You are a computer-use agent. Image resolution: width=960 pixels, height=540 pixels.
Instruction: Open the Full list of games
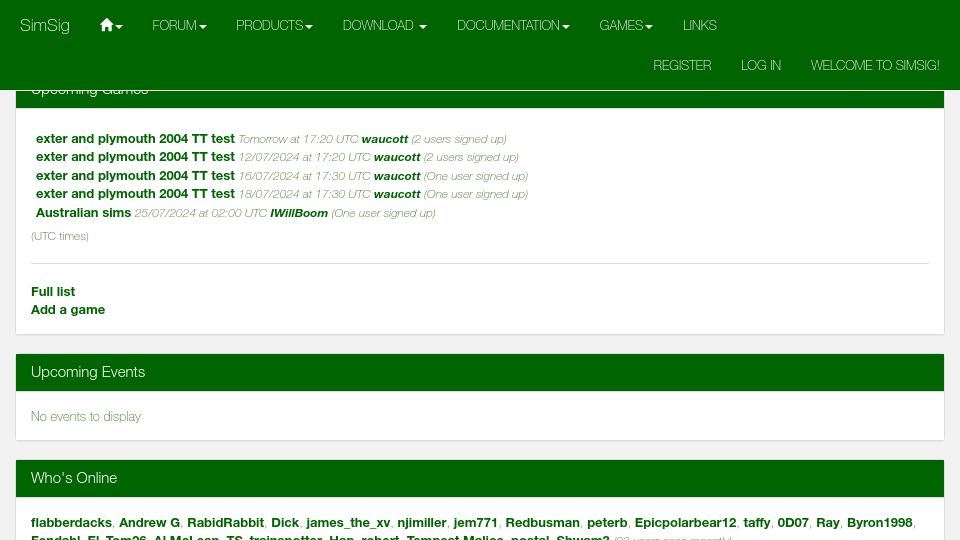click(53, 291)
